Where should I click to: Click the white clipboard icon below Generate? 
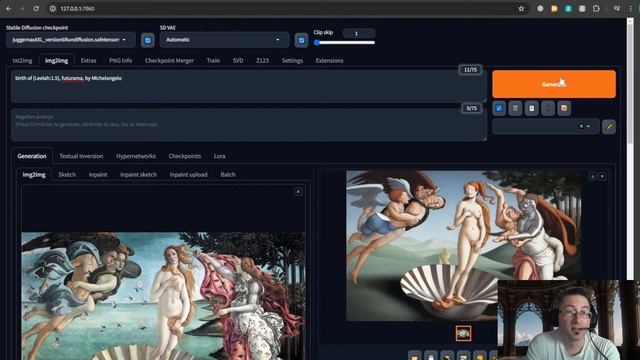(x=531, y=108)
